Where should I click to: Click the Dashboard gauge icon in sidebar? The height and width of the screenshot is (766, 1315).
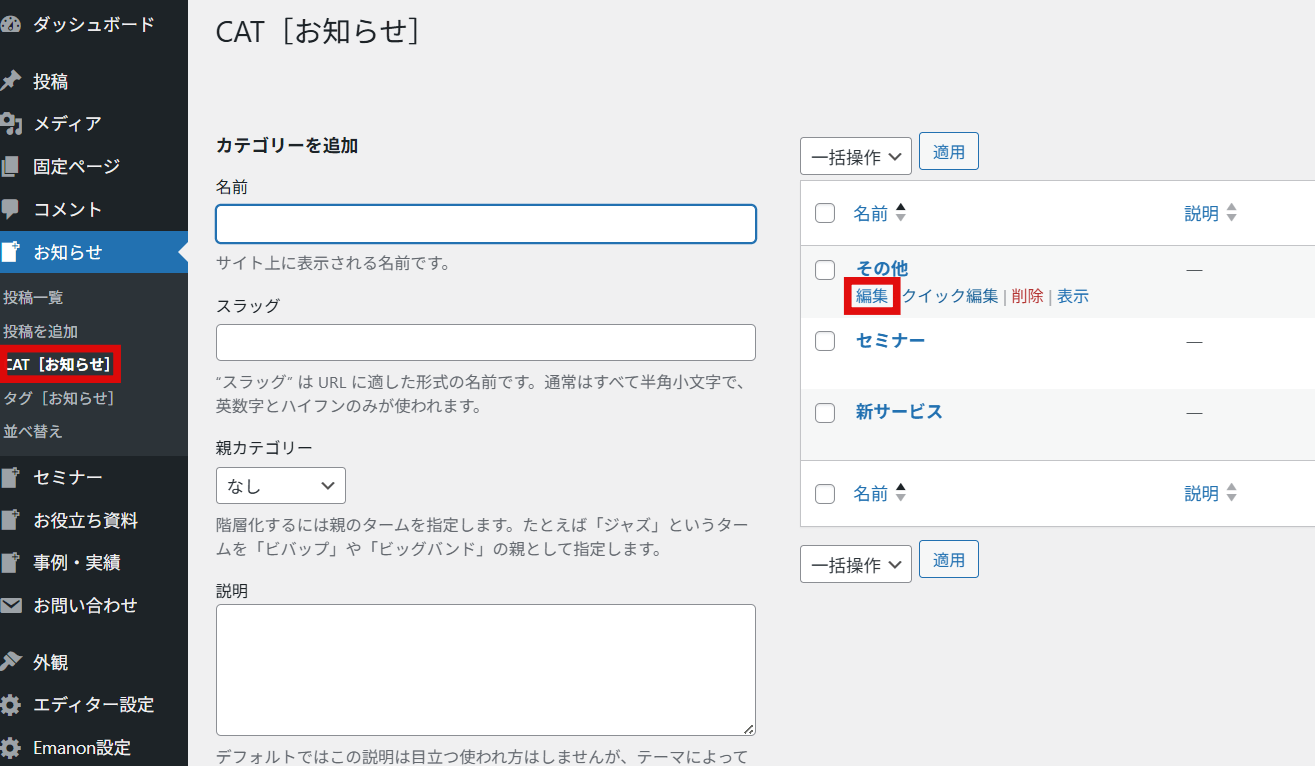pyautogui.click(x=10, y=25)
